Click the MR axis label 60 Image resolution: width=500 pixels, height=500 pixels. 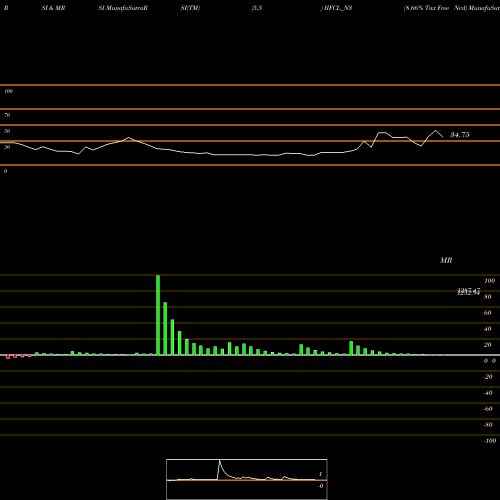(488, 313)
